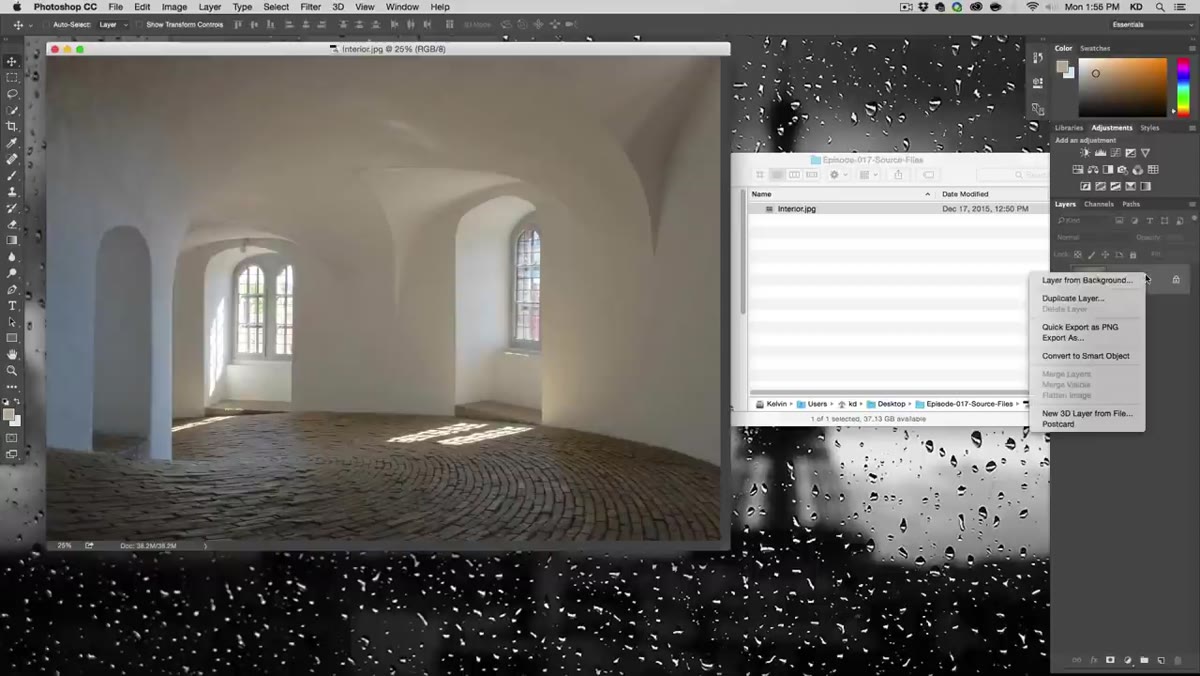This screenshot has height=676, width=1200.
Task: Click Users in Finder path bar
Action: point(811,404)
